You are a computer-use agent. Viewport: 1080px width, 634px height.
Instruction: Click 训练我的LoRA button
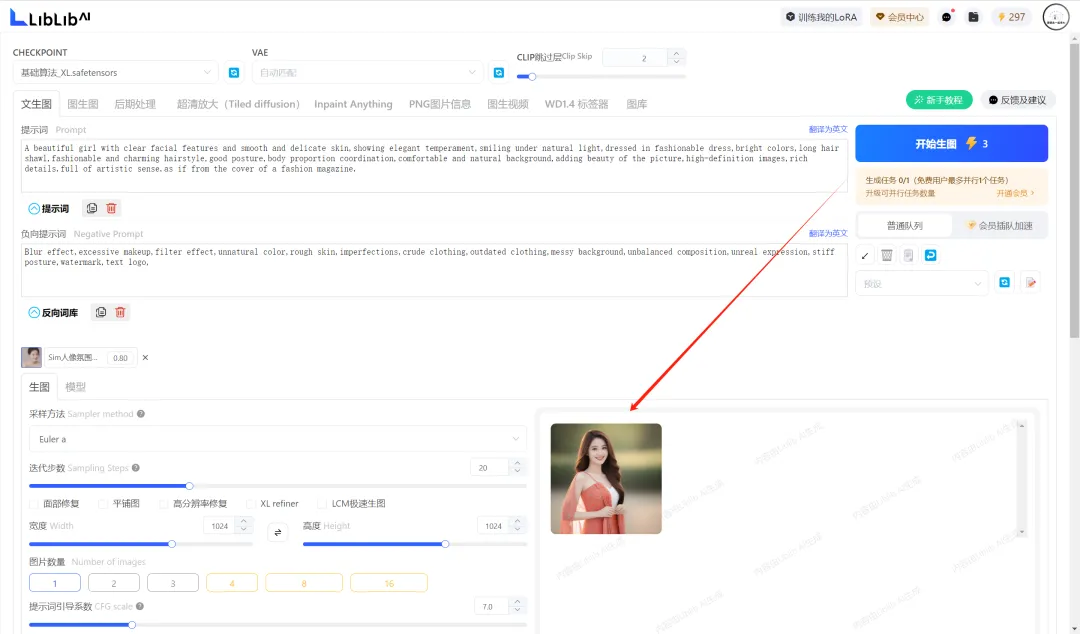[x=821, y=17]
